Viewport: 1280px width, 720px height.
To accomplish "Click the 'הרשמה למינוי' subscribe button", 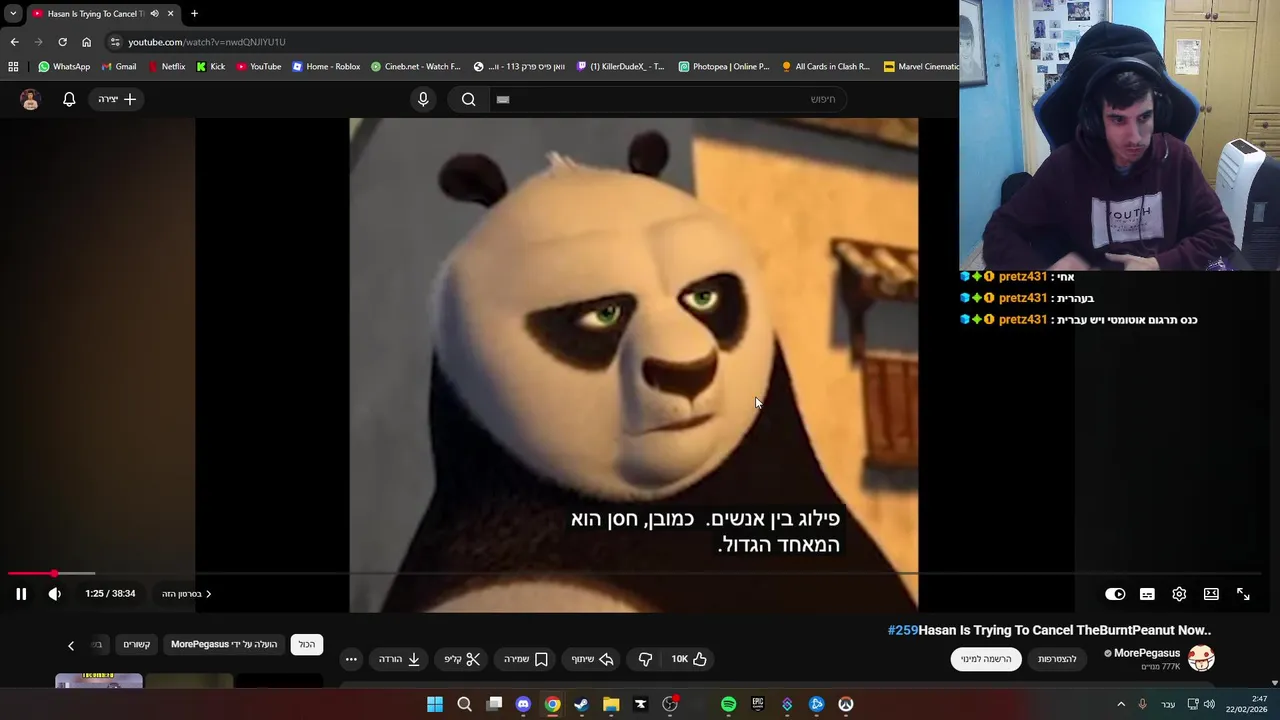I will pos(986,659).
